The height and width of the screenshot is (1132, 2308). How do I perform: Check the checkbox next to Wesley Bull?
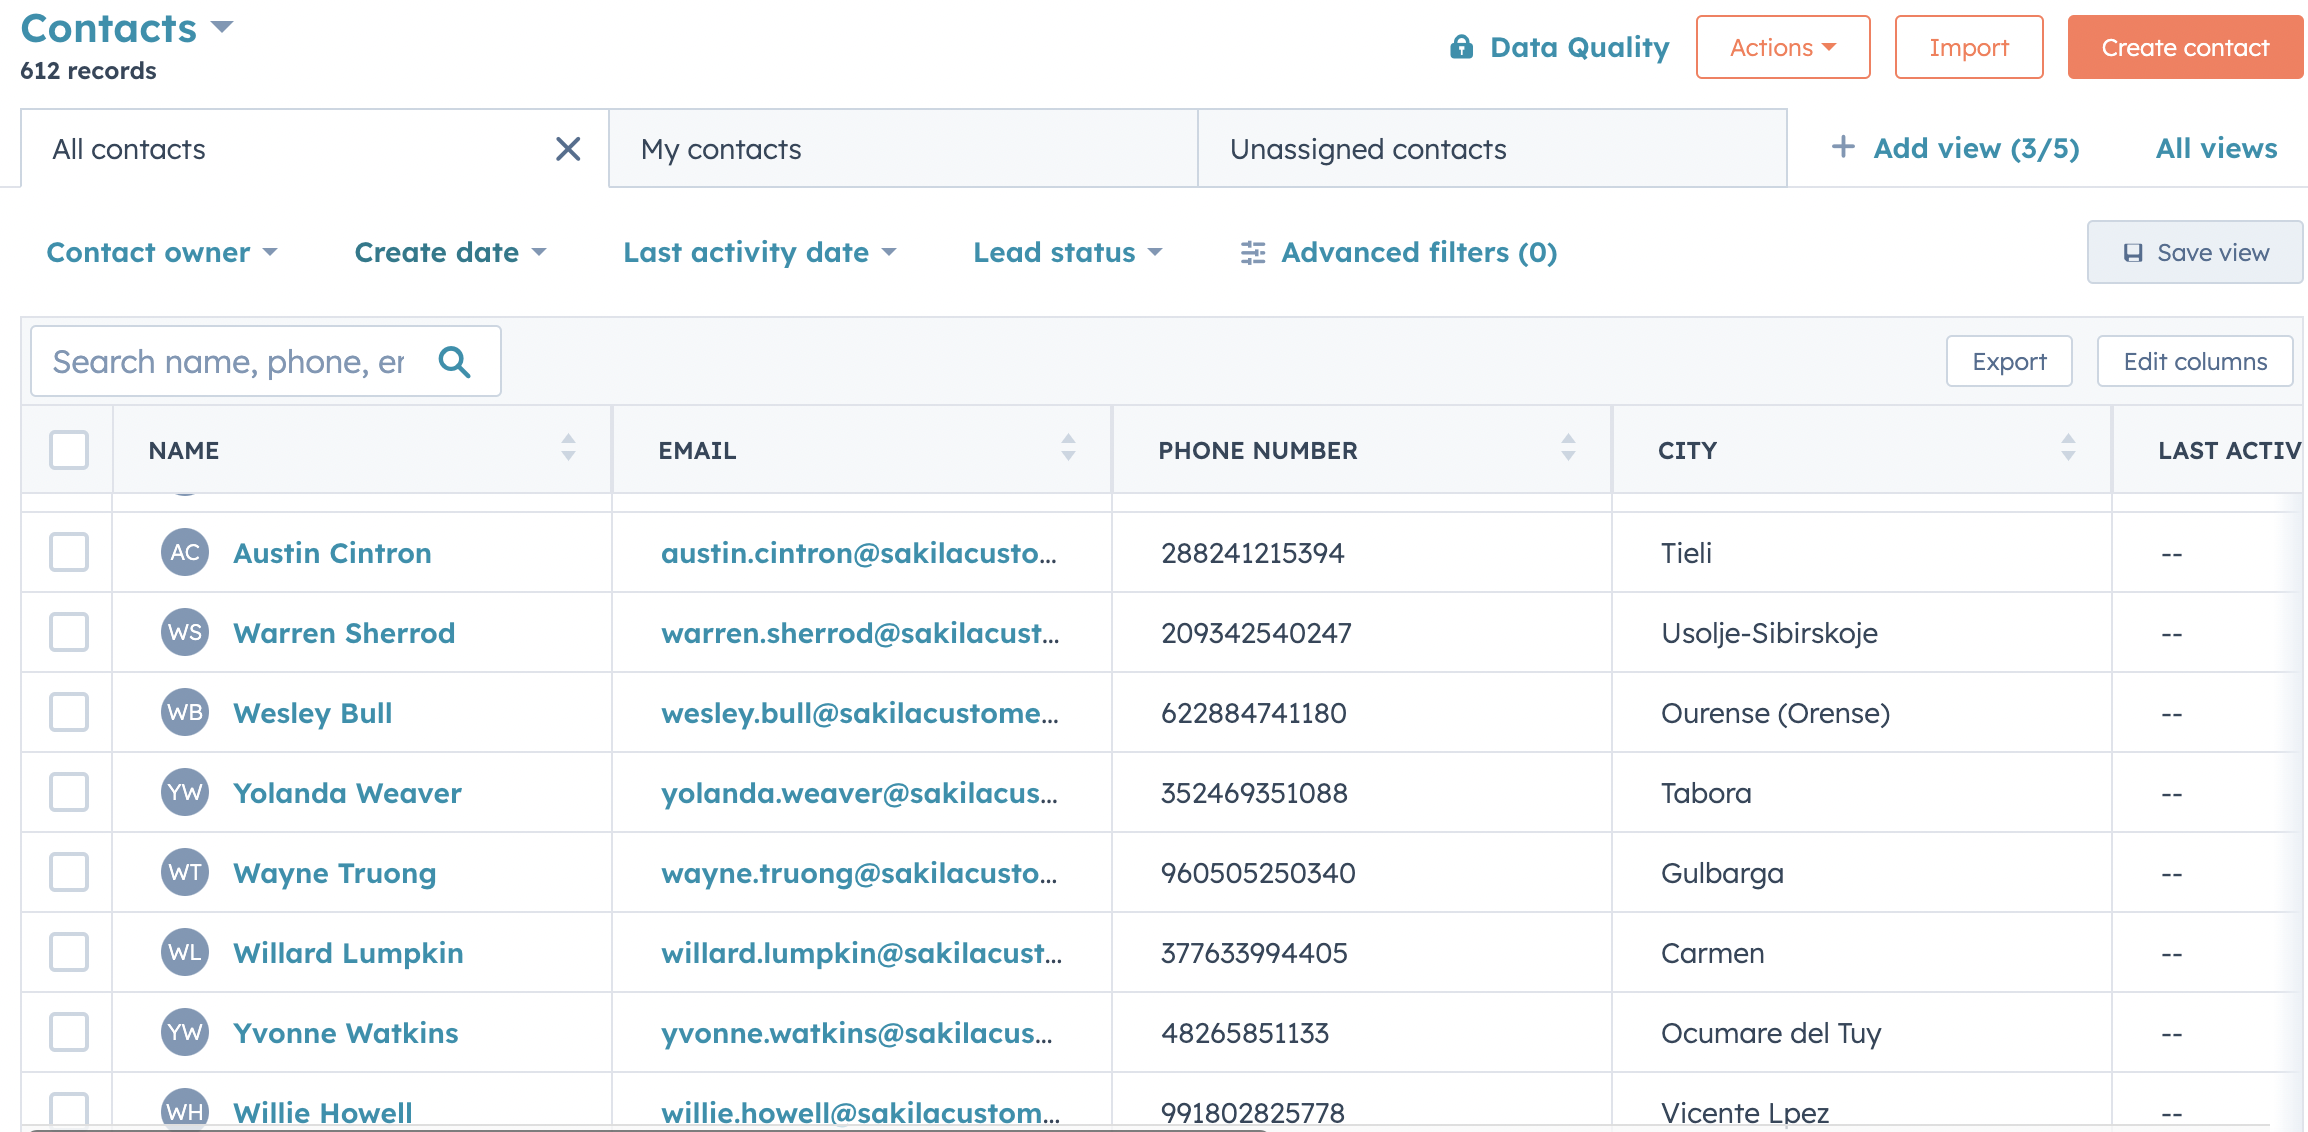pyautogui.click(x=67, y=712)
